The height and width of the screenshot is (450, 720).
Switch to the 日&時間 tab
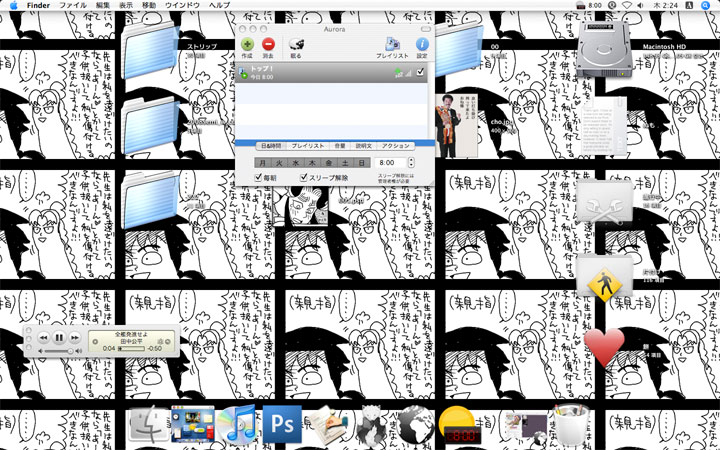tap(271, 146)
